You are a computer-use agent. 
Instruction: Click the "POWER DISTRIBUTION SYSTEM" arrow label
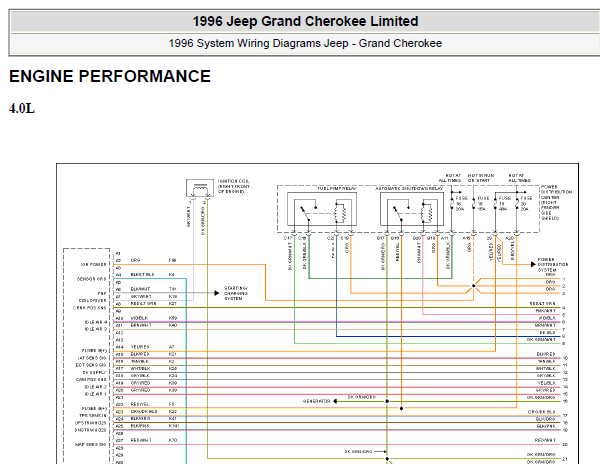[553, 264]
